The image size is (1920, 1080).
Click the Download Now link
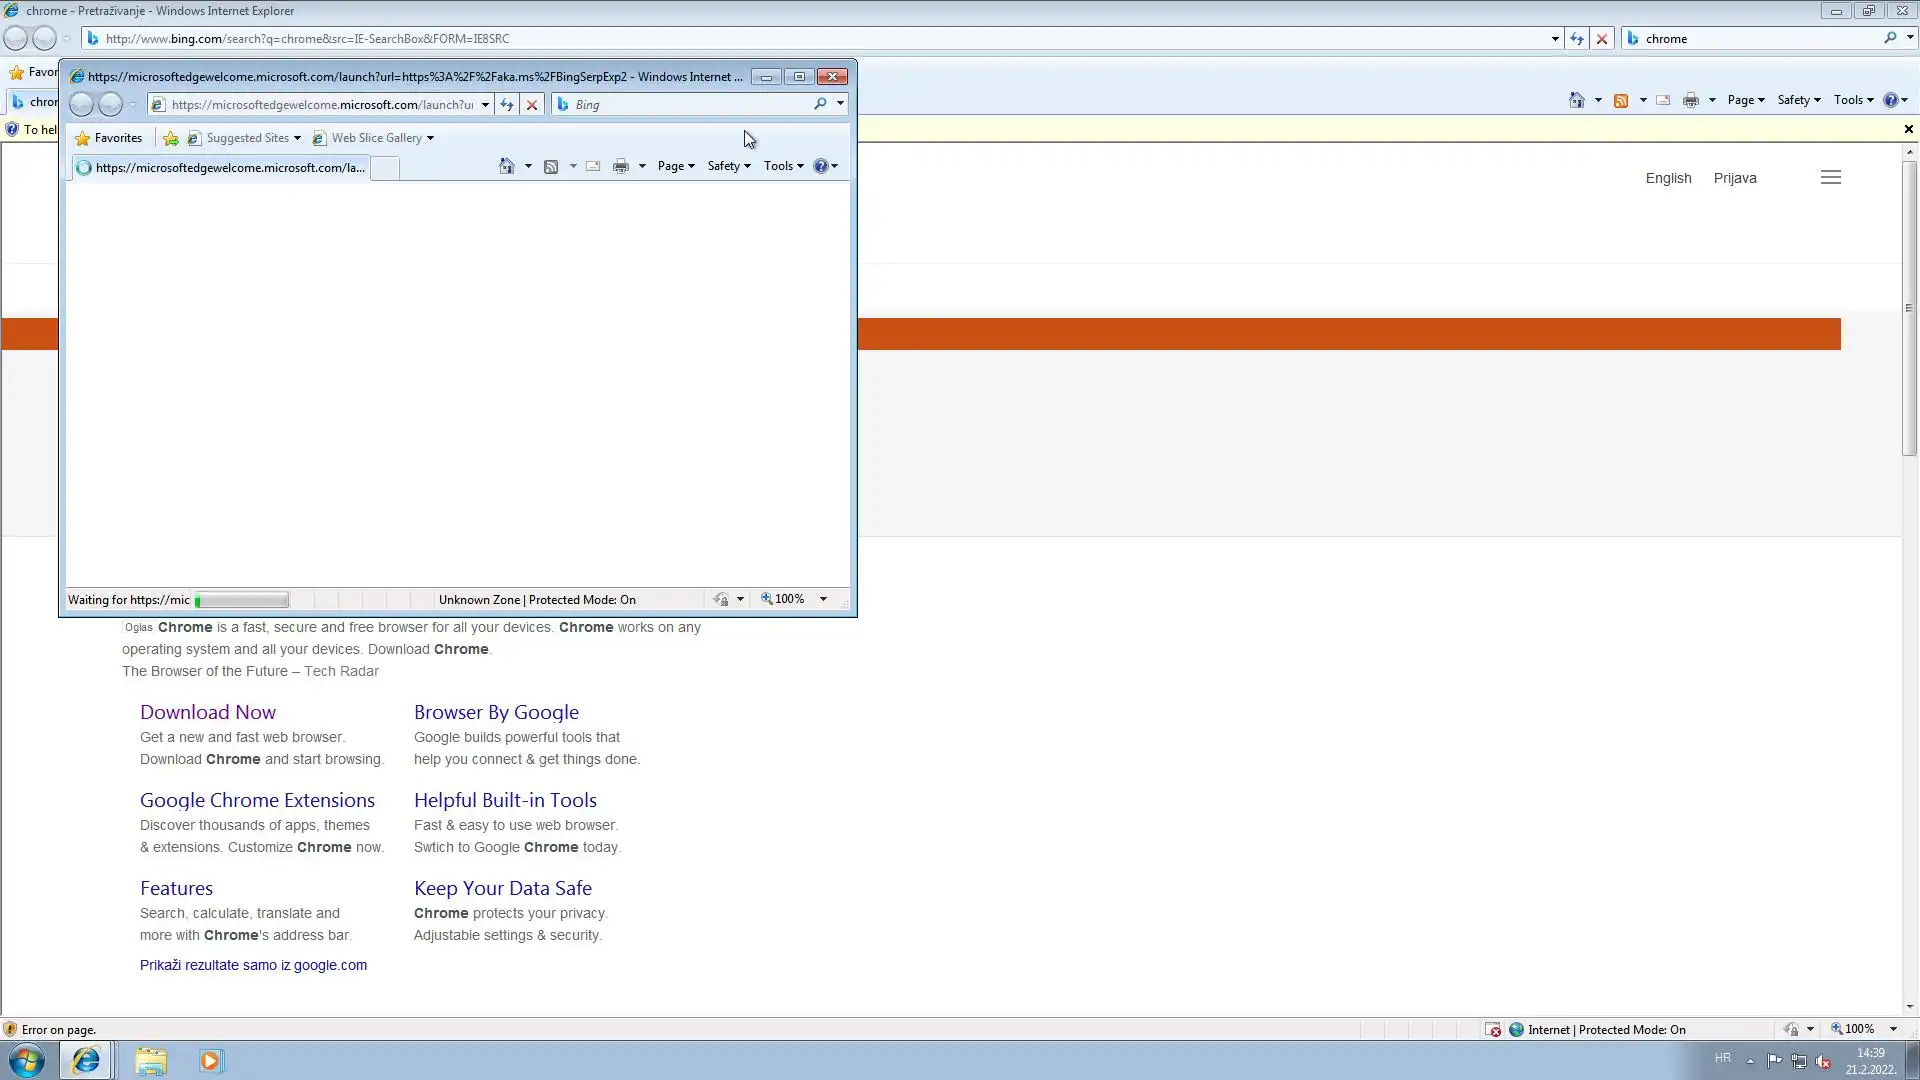tap(208, 713)
